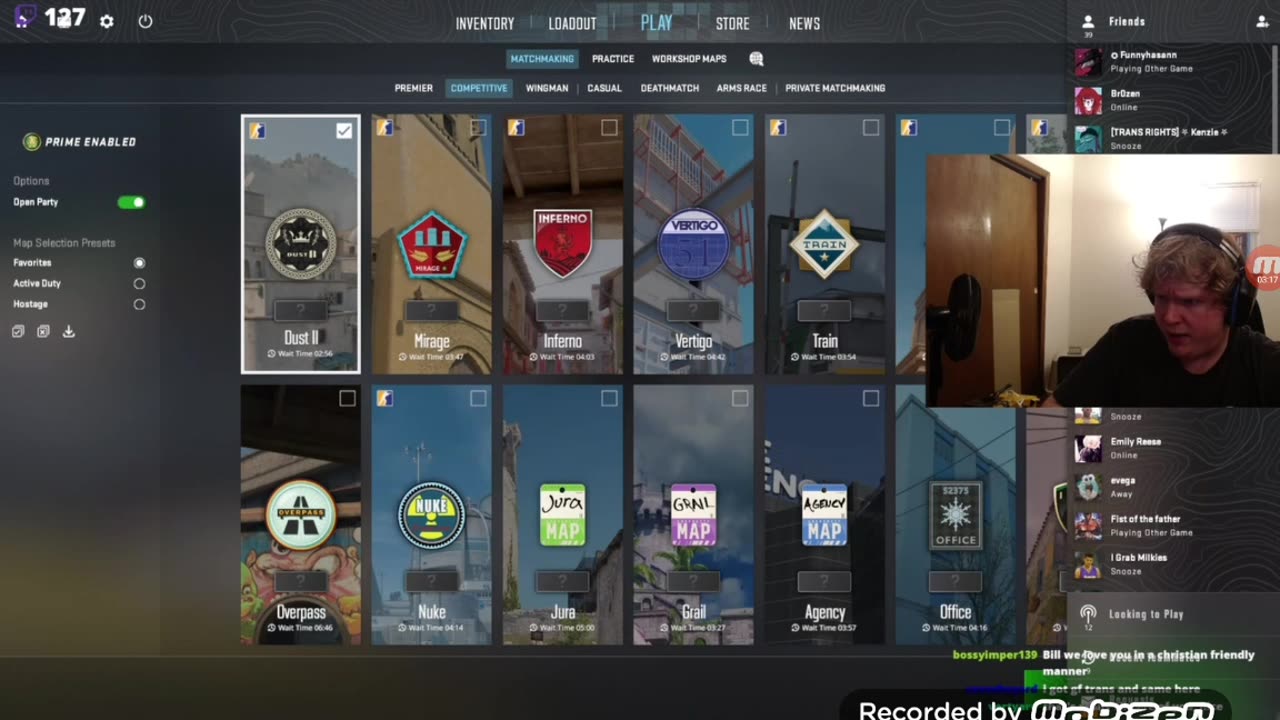Click the red Mobizen recorder bubble

1264,266
